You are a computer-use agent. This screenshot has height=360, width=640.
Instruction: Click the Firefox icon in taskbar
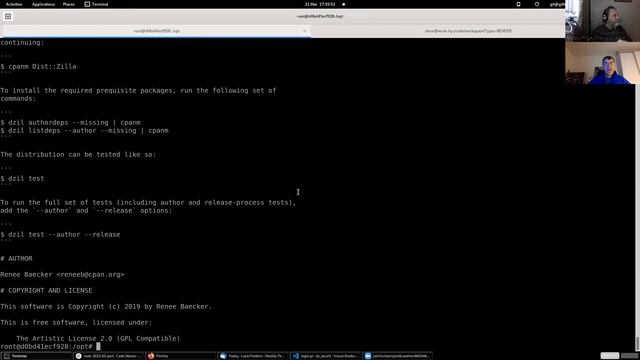pos(151,356)
